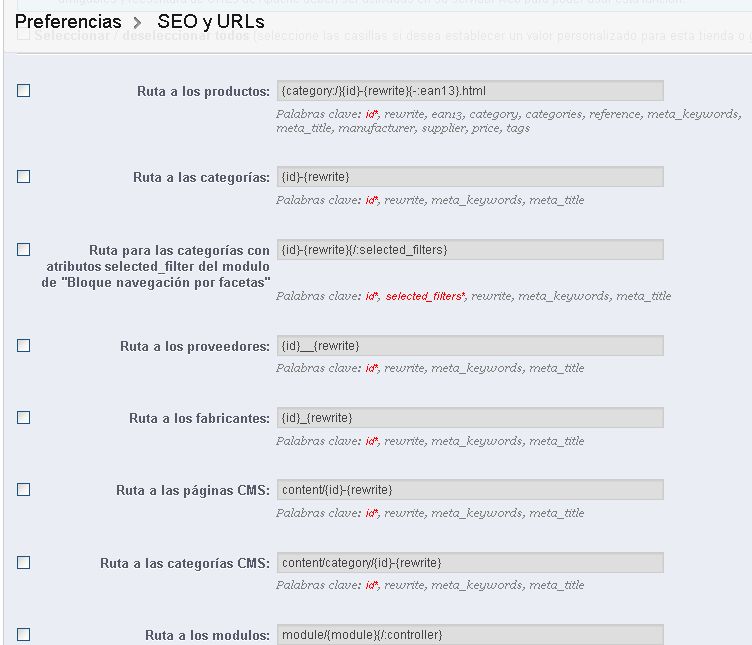The height and width of the screenshot is (645, 752).
Task: Click the Ruta a los productos input field
Action: [x=470, y=91]
